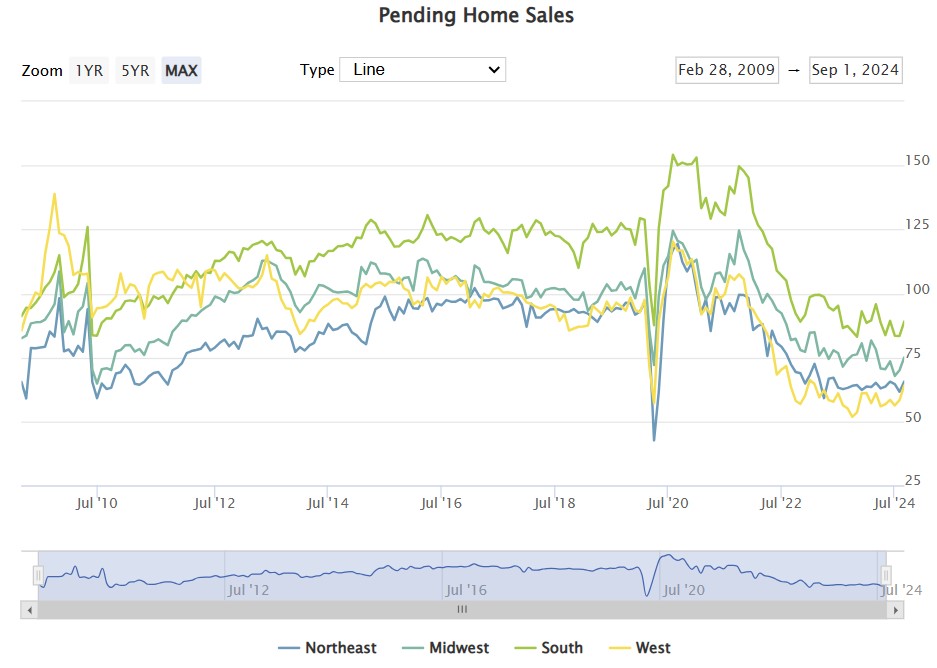This screenshot has height=668, width=937.
Task: Toggle the South series legend item
Action: (561, 648)
